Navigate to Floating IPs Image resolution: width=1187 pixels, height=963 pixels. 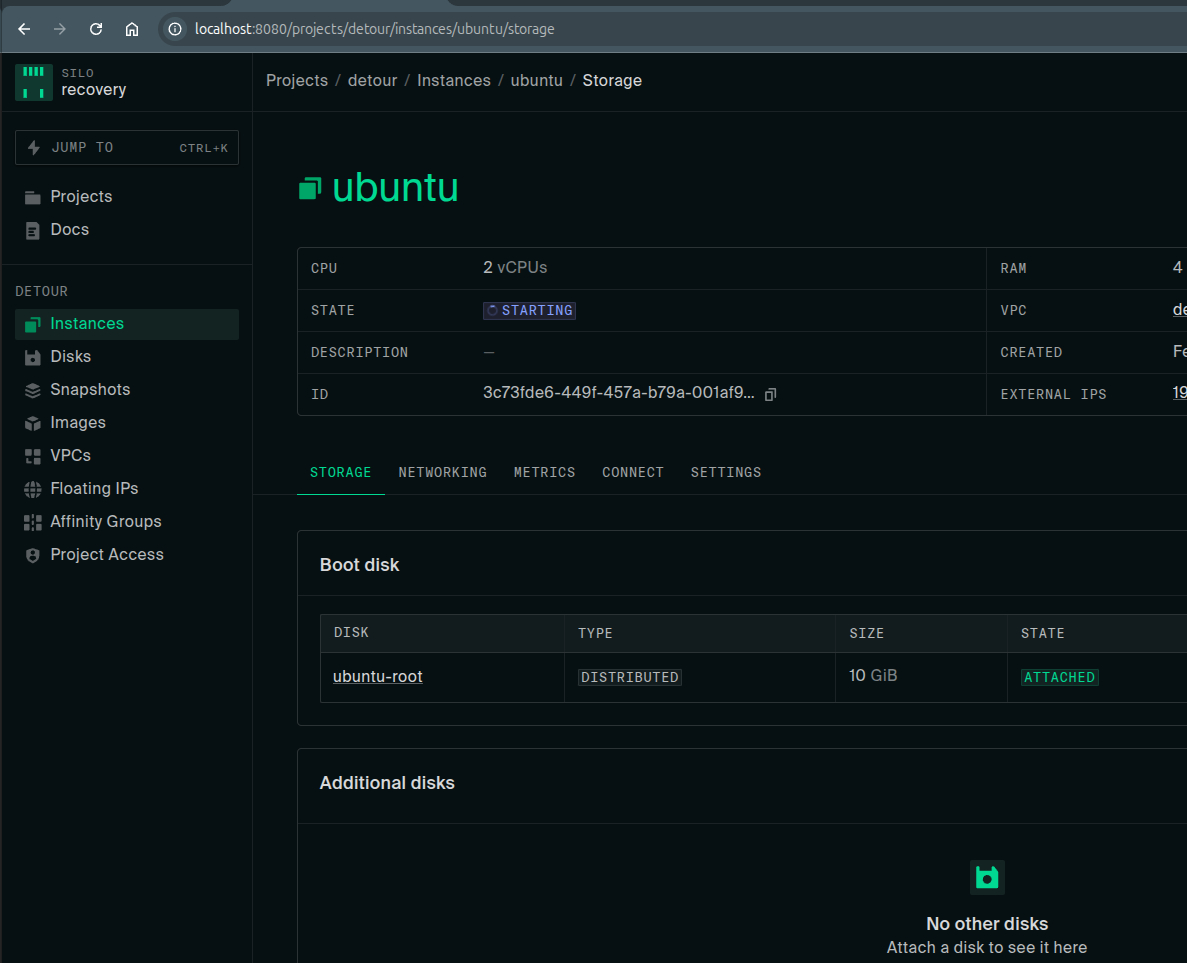tap(94, 489)
